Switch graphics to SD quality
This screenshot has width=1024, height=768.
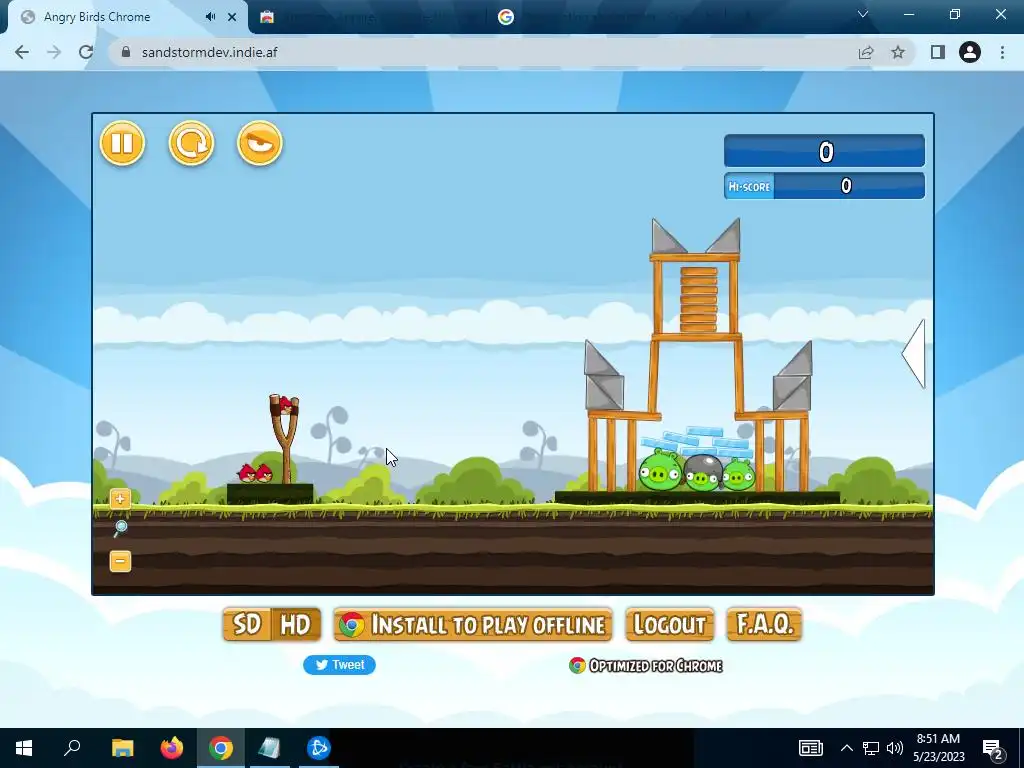pos(247,625)
